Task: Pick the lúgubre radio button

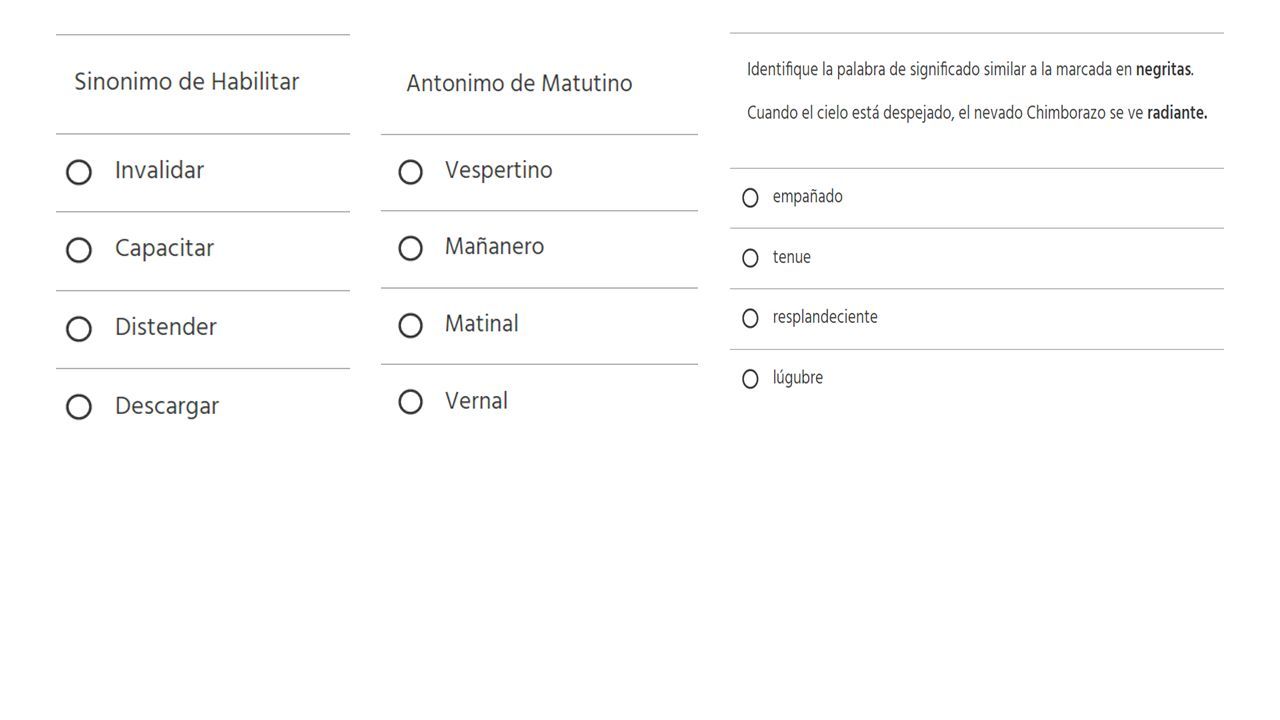Action: 750,379
